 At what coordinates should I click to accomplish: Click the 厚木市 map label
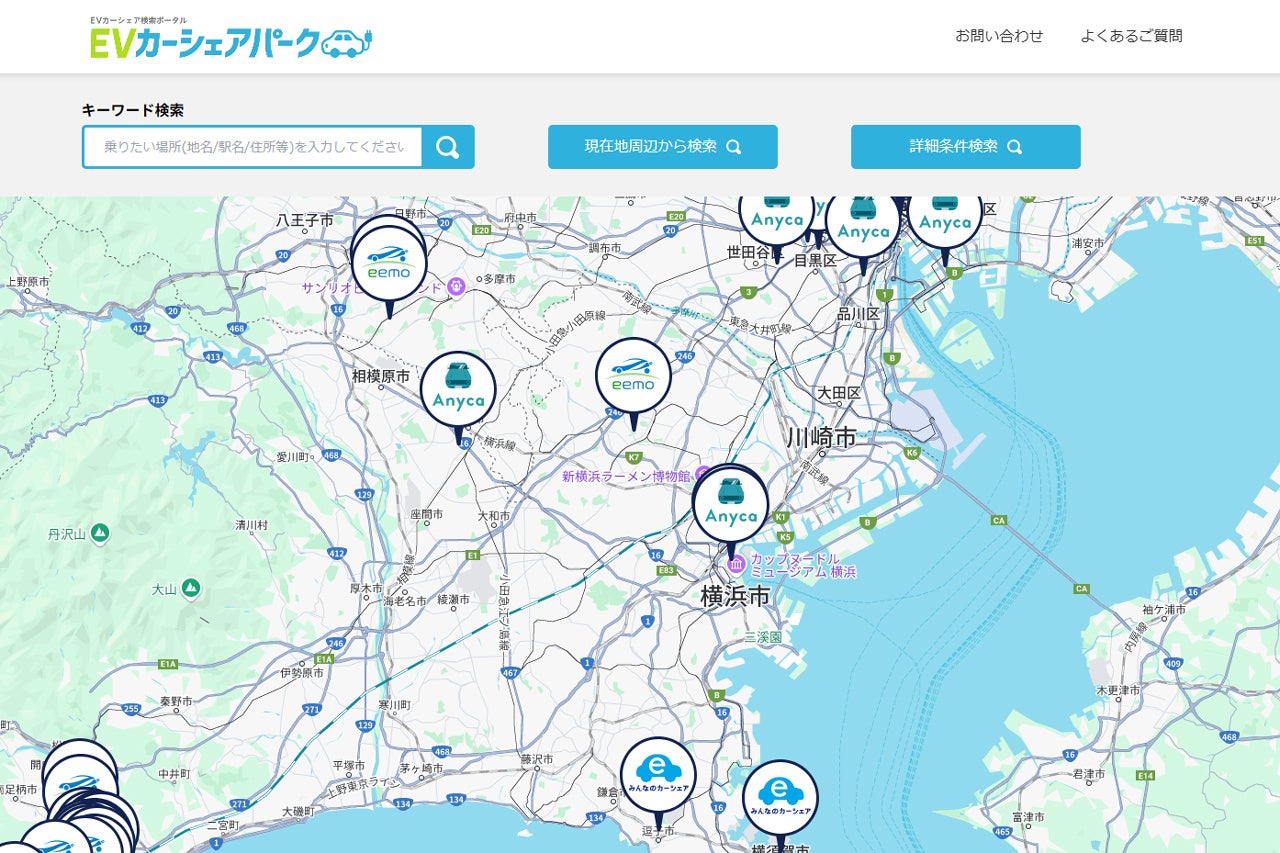366,588
